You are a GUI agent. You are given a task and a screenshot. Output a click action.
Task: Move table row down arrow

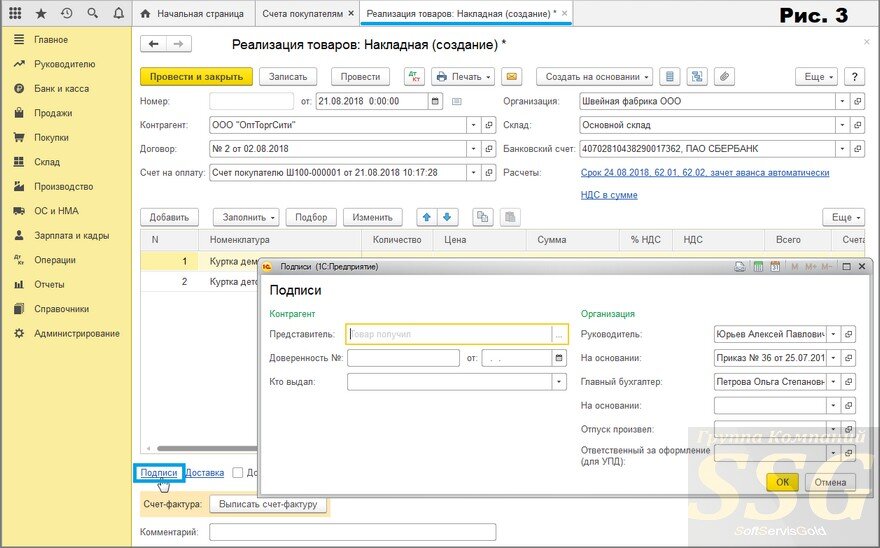click(447, 217)
